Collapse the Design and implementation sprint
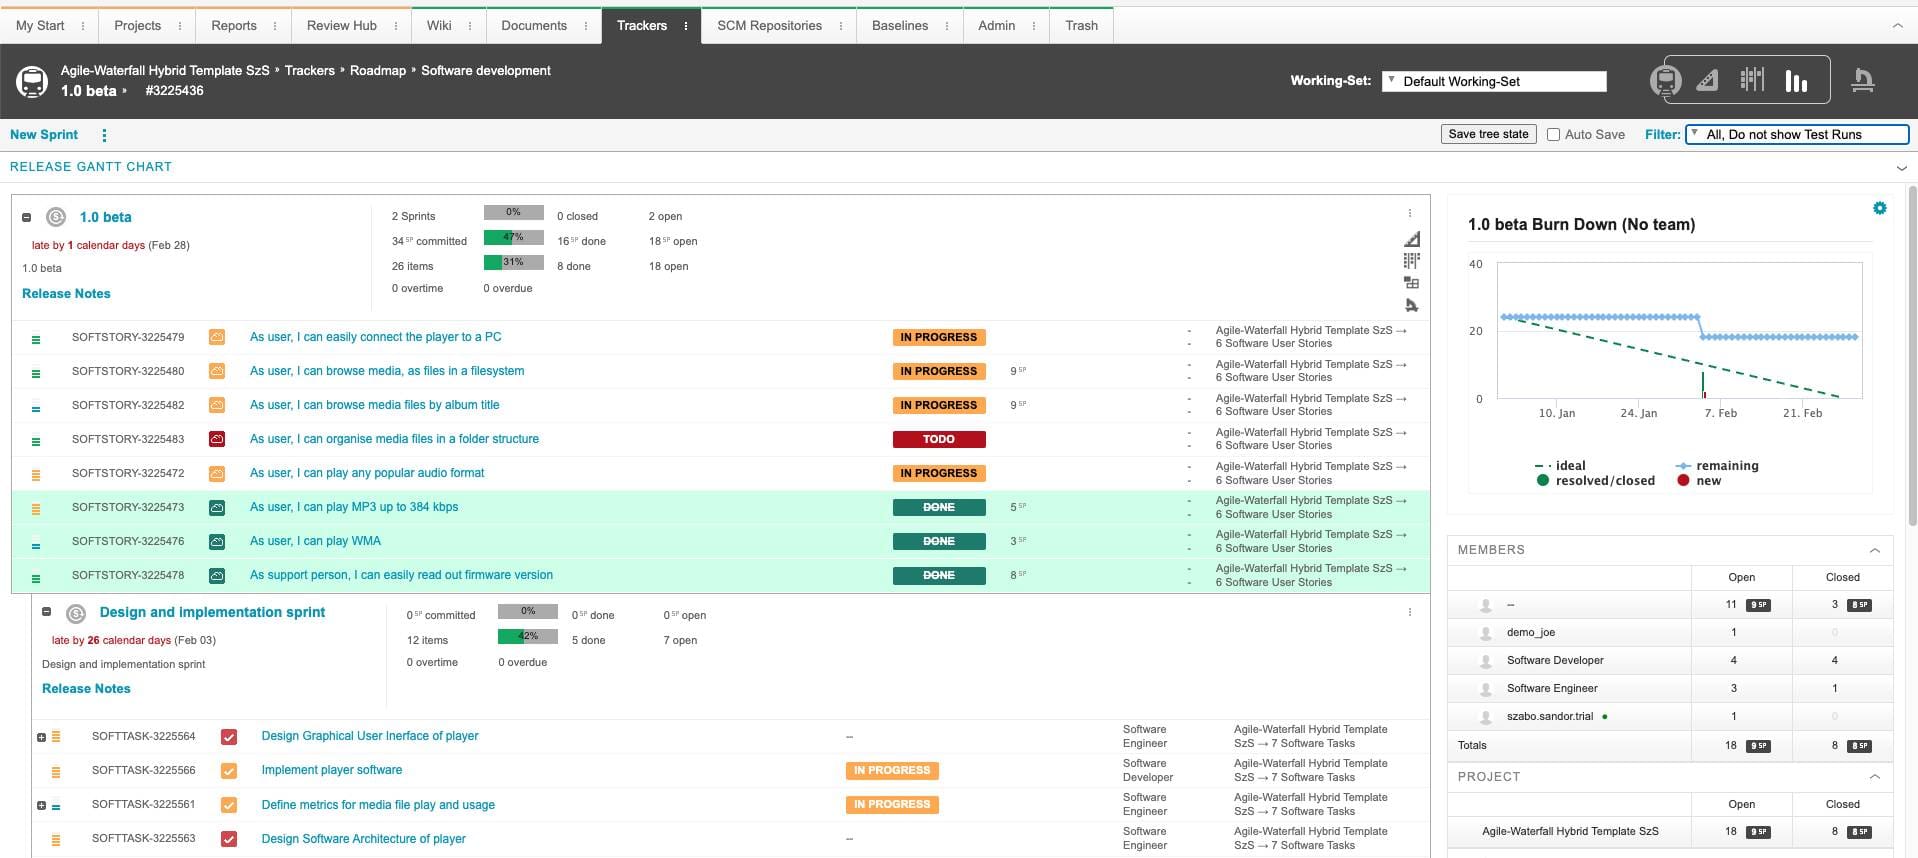Image resolution: width=1918 pixels, height=858 pixels. (x=47, y=612)
